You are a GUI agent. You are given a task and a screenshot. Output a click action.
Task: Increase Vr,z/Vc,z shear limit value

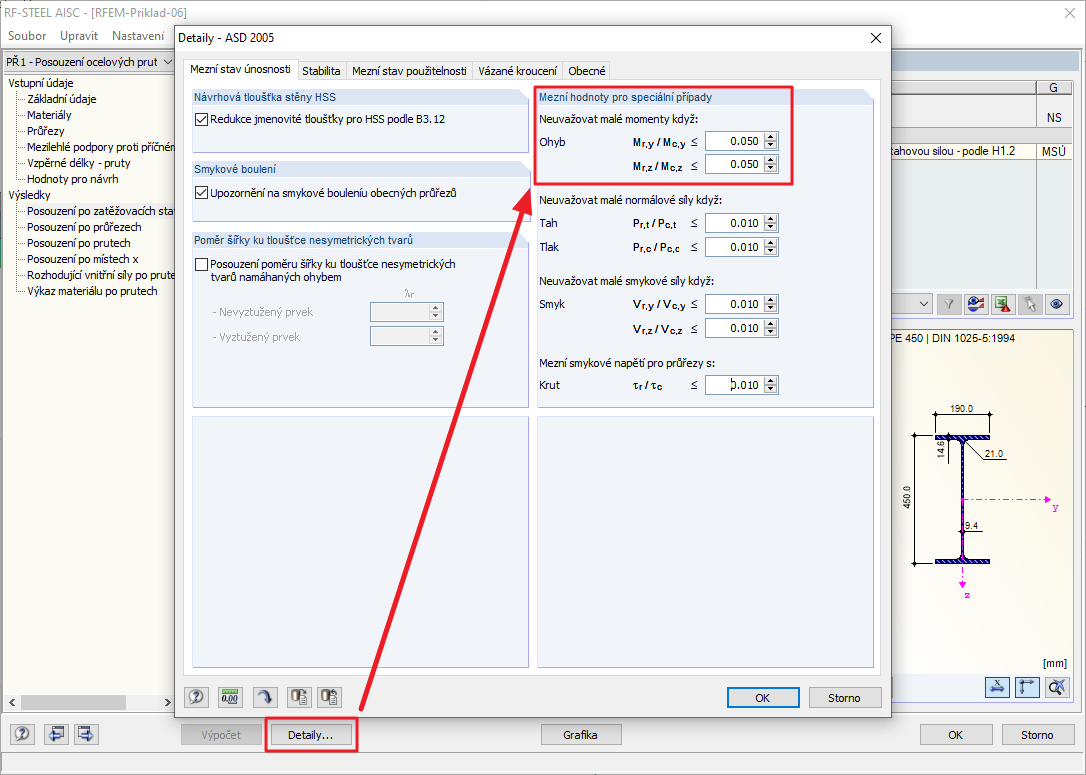(x=770, y=324)
